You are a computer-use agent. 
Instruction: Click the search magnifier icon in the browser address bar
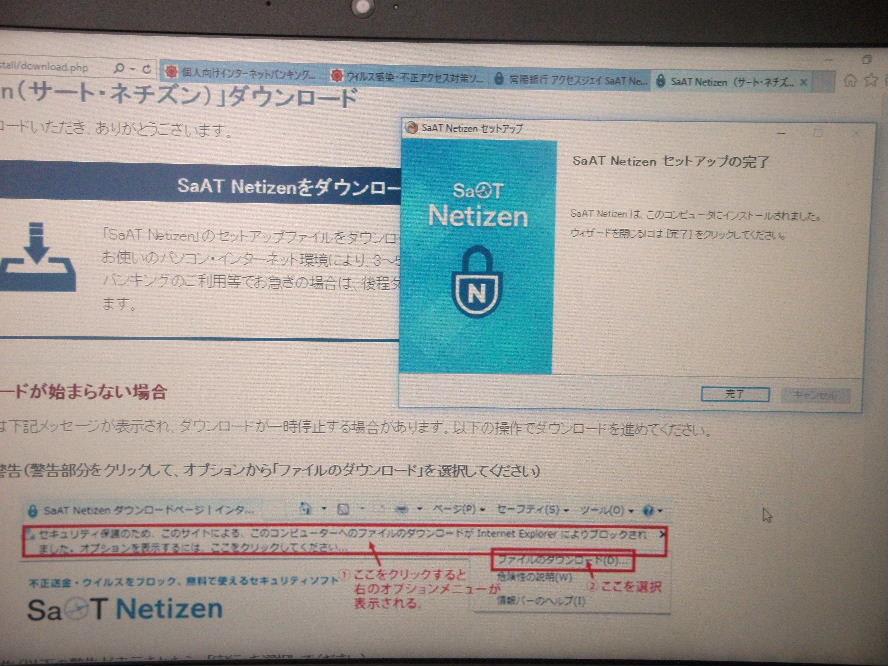(x=119, y=68)
